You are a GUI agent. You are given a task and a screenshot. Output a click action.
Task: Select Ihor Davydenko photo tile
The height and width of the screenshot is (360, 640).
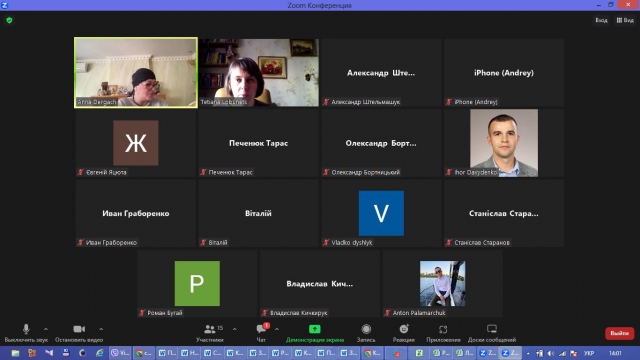click(504, 143)
